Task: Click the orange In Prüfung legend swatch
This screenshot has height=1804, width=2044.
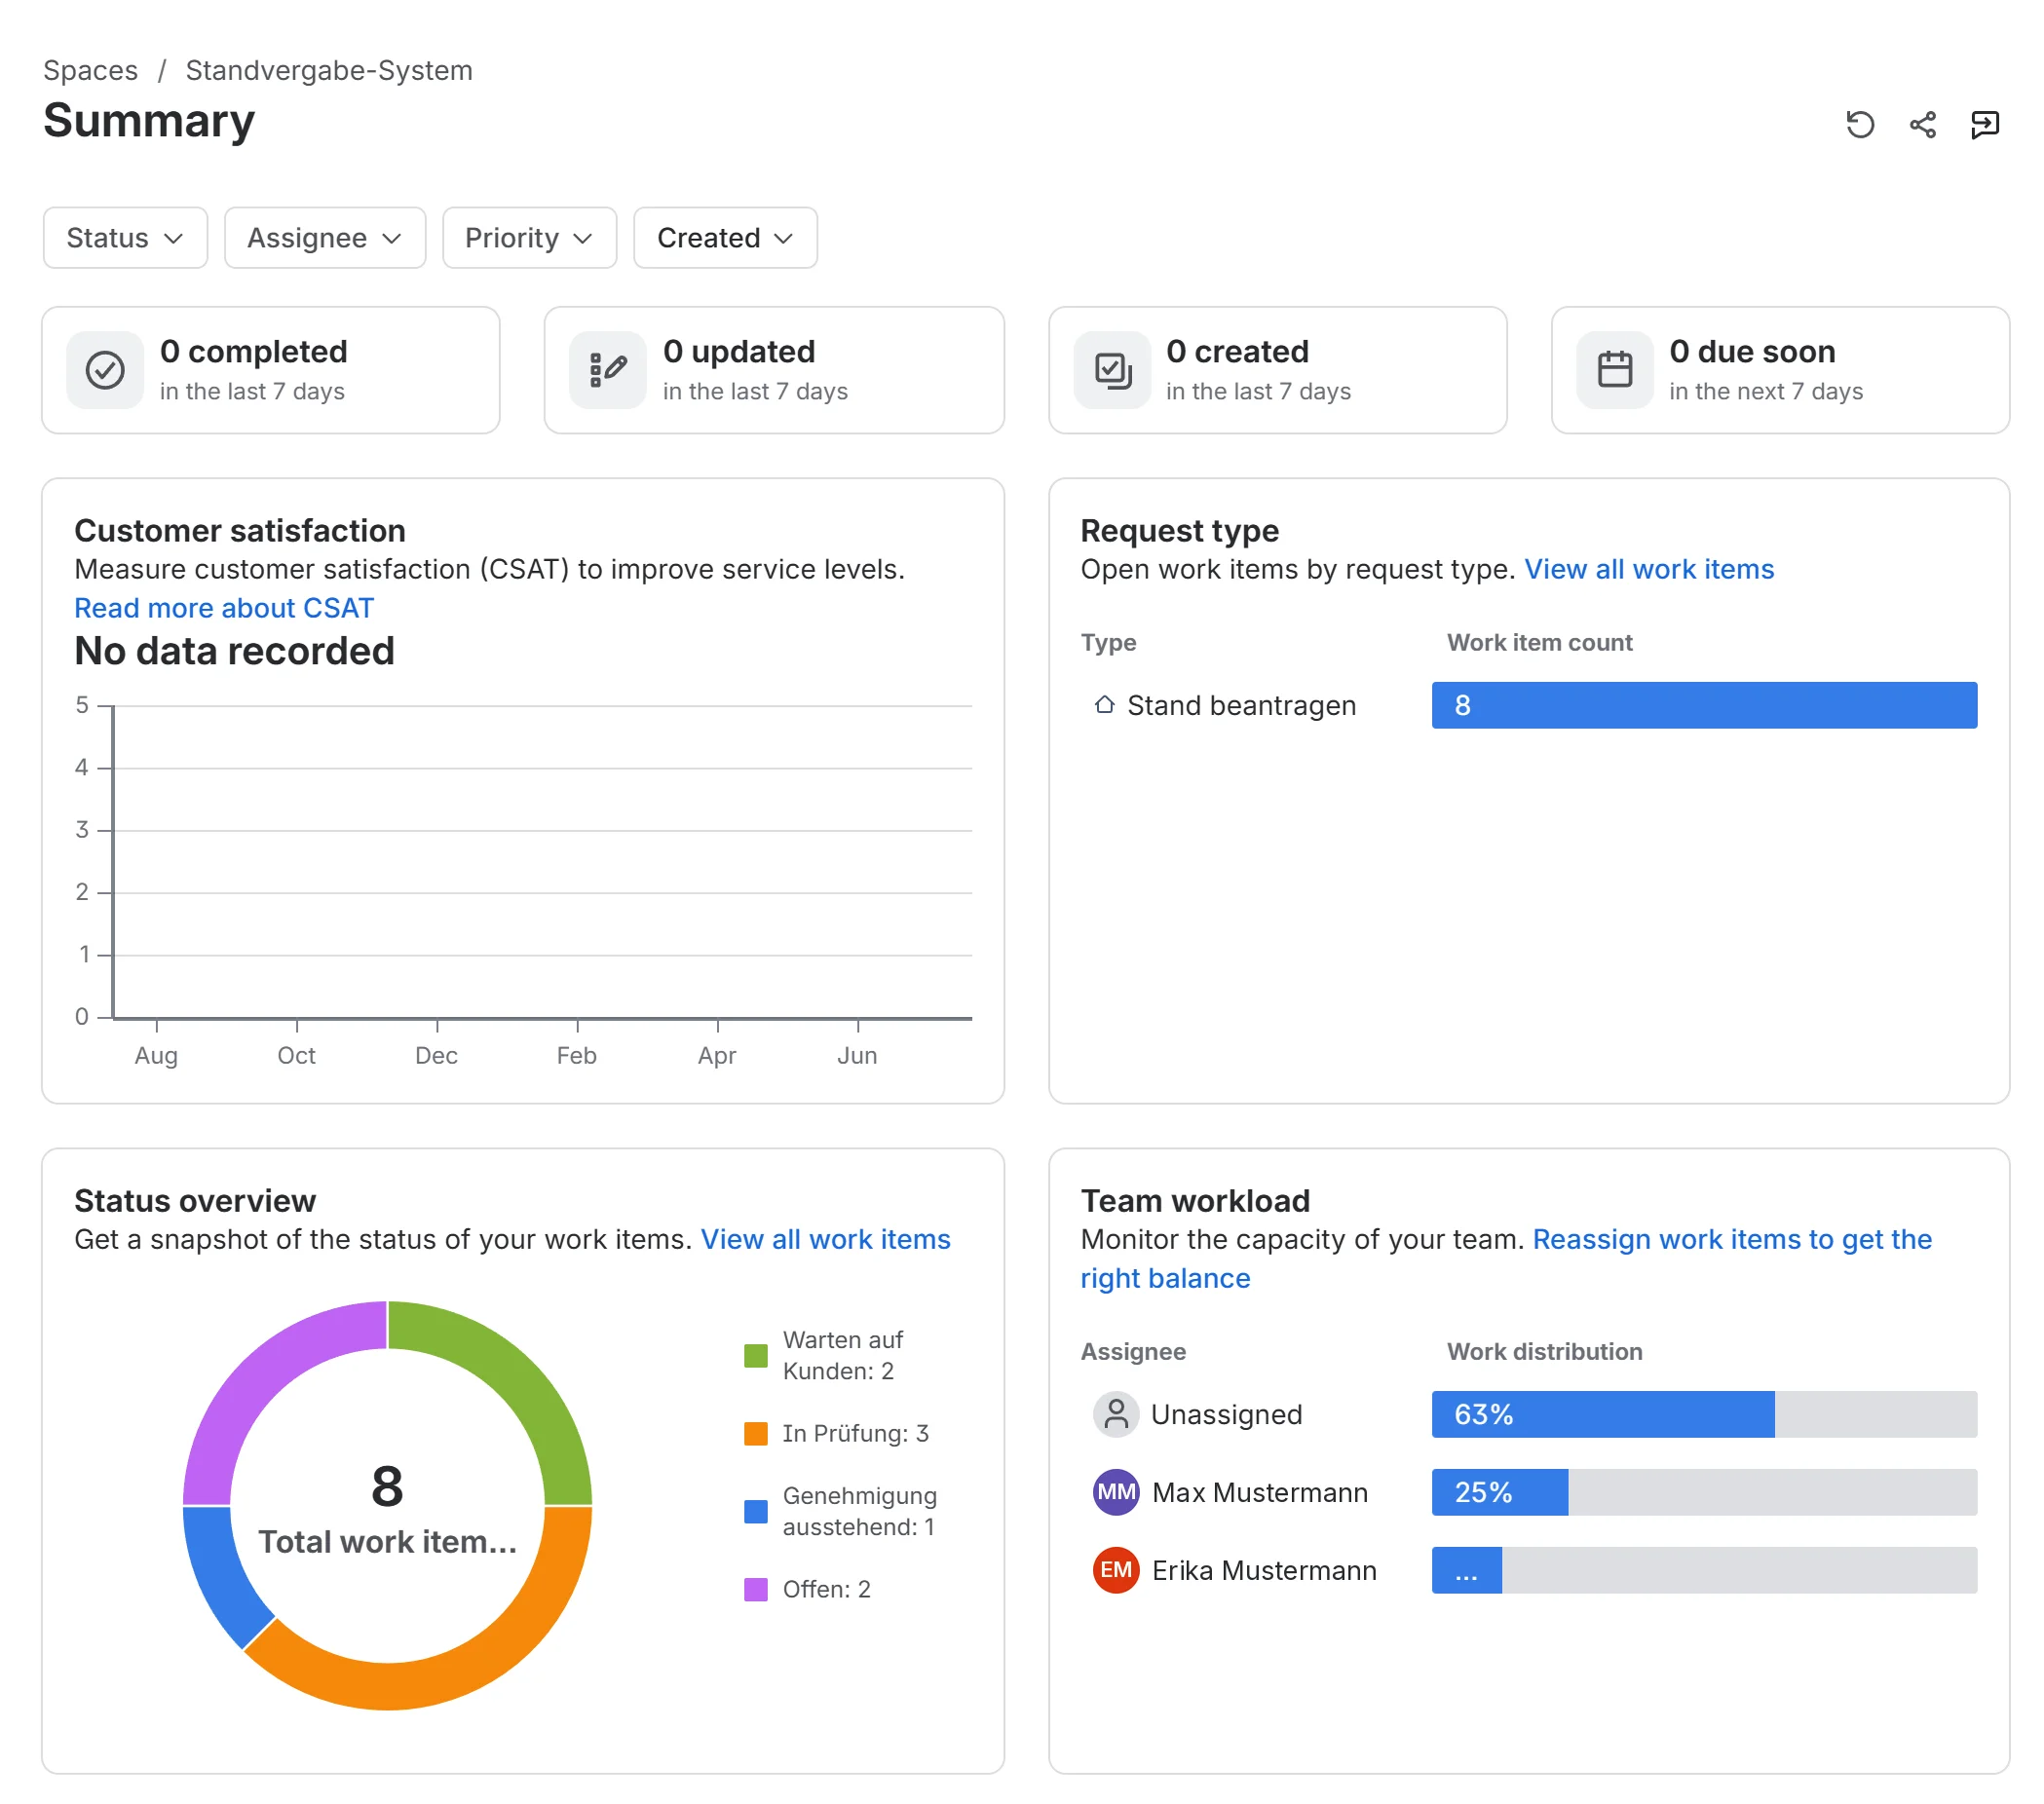Action: (x=756, y=1433)
